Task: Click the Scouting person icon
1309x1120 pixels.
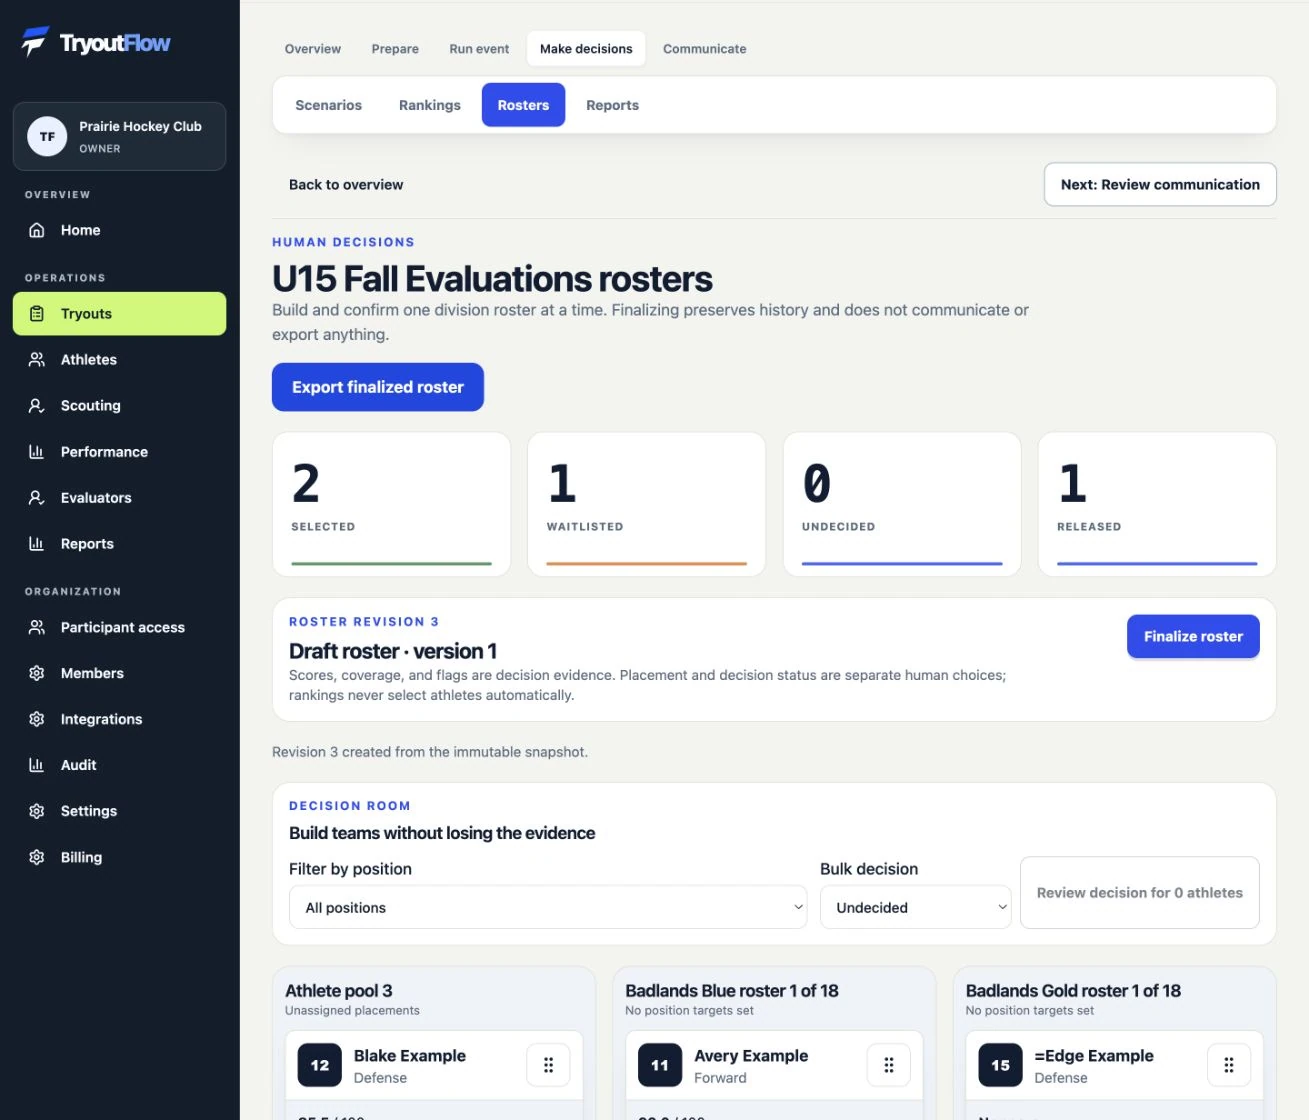Action: tap(37, 406)
